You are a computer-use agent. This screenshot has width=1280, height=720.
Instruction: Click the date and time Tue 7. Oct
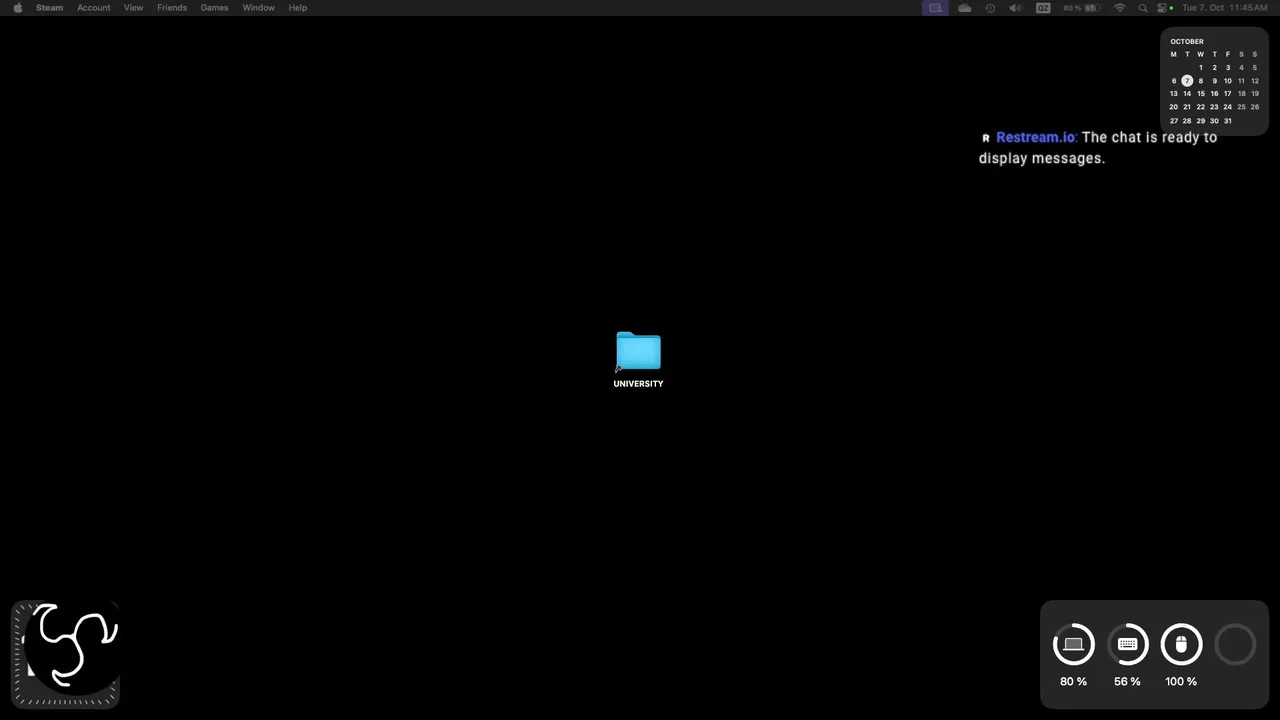(1224, 8)
